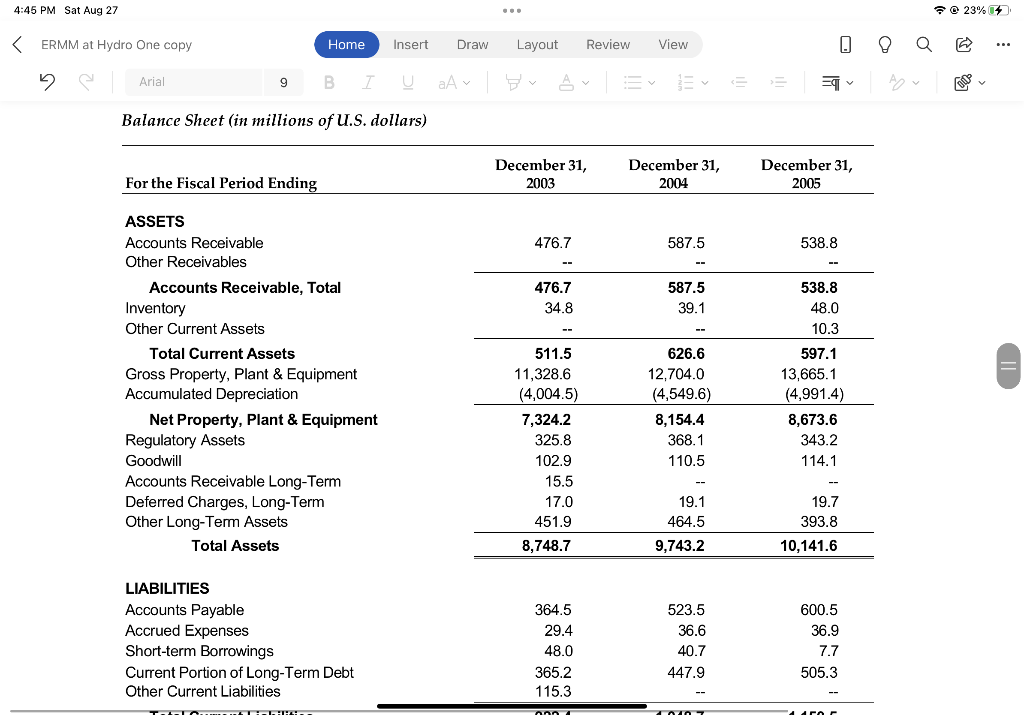Open the bulleted list style dropdown

[x=650, y=82]
